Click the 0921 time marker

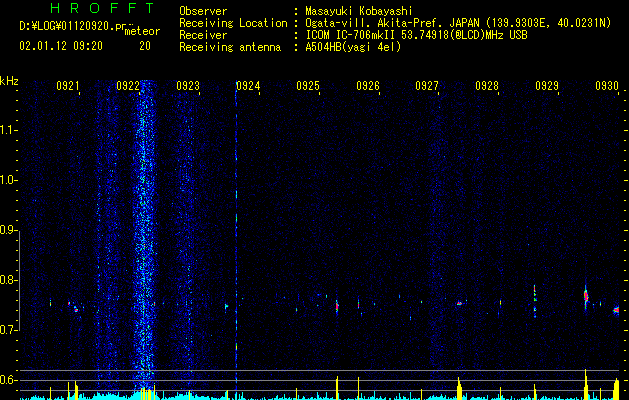pos(68,86)
